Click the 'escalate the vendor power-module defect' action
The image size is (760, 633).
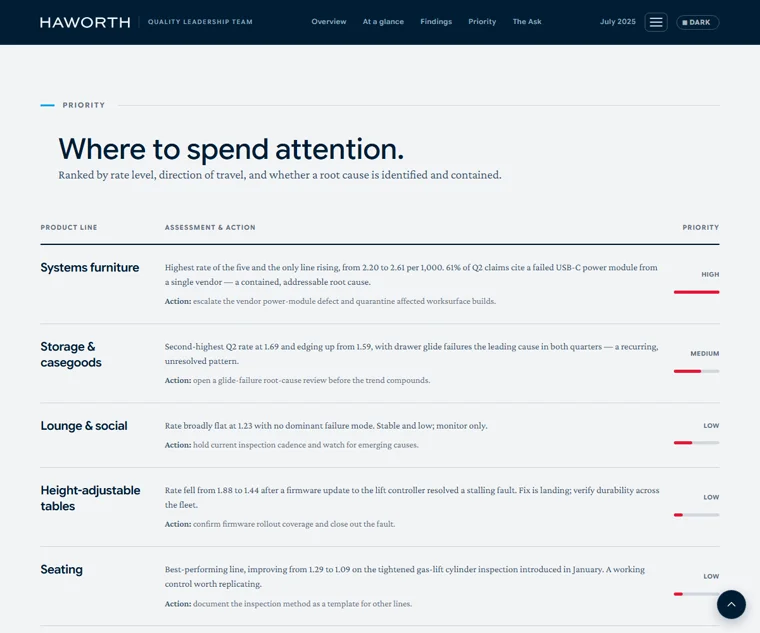[330, 301]
